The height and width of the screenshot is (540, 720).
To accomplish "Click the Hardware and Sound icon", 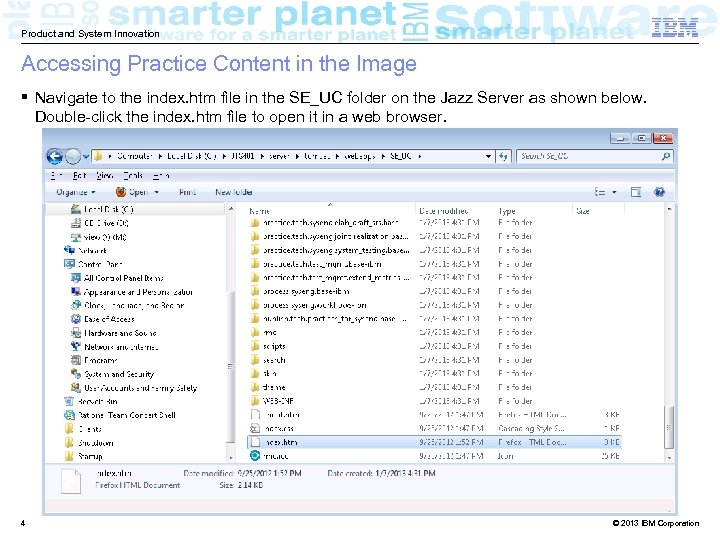I will (76, 332).
